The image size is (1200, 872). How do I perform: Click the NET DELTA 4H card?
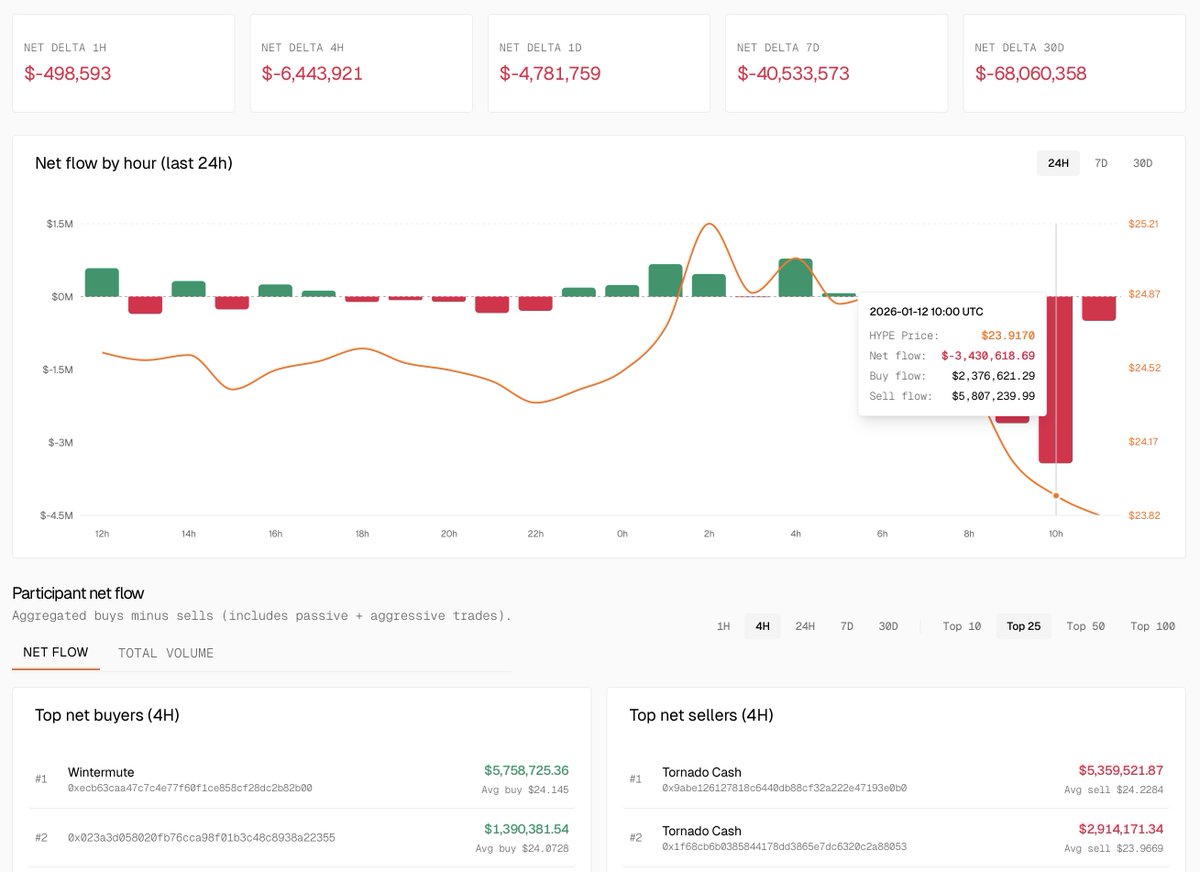click(361, 63)
